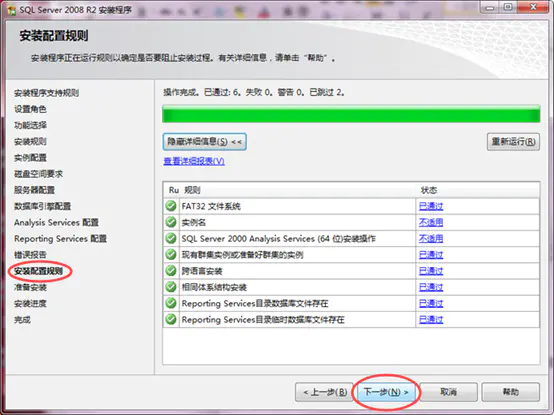Select 磁盘空间要求 step in sidebar
The height and width of the screenshot is (415, 554).
point(38,174)
